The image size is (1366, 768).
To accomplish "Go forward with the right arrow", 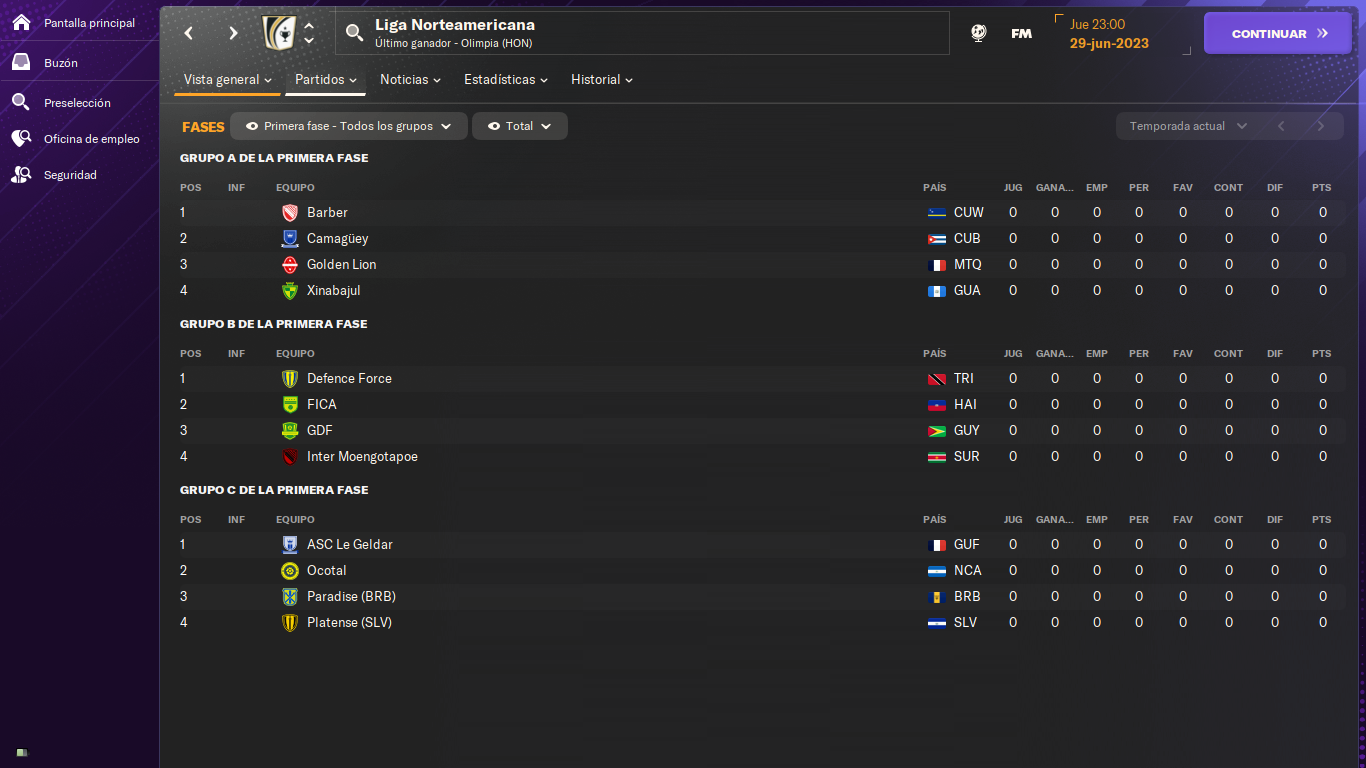I will [233, 33].
